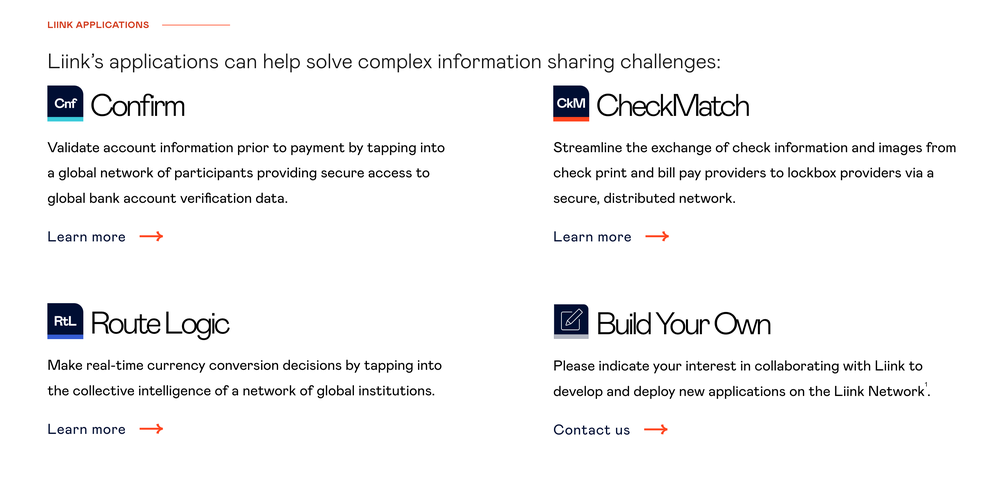Viewport: 1000px width, 490px height.
Task: Select the Build Your Own heading
Action: point(684,323)
